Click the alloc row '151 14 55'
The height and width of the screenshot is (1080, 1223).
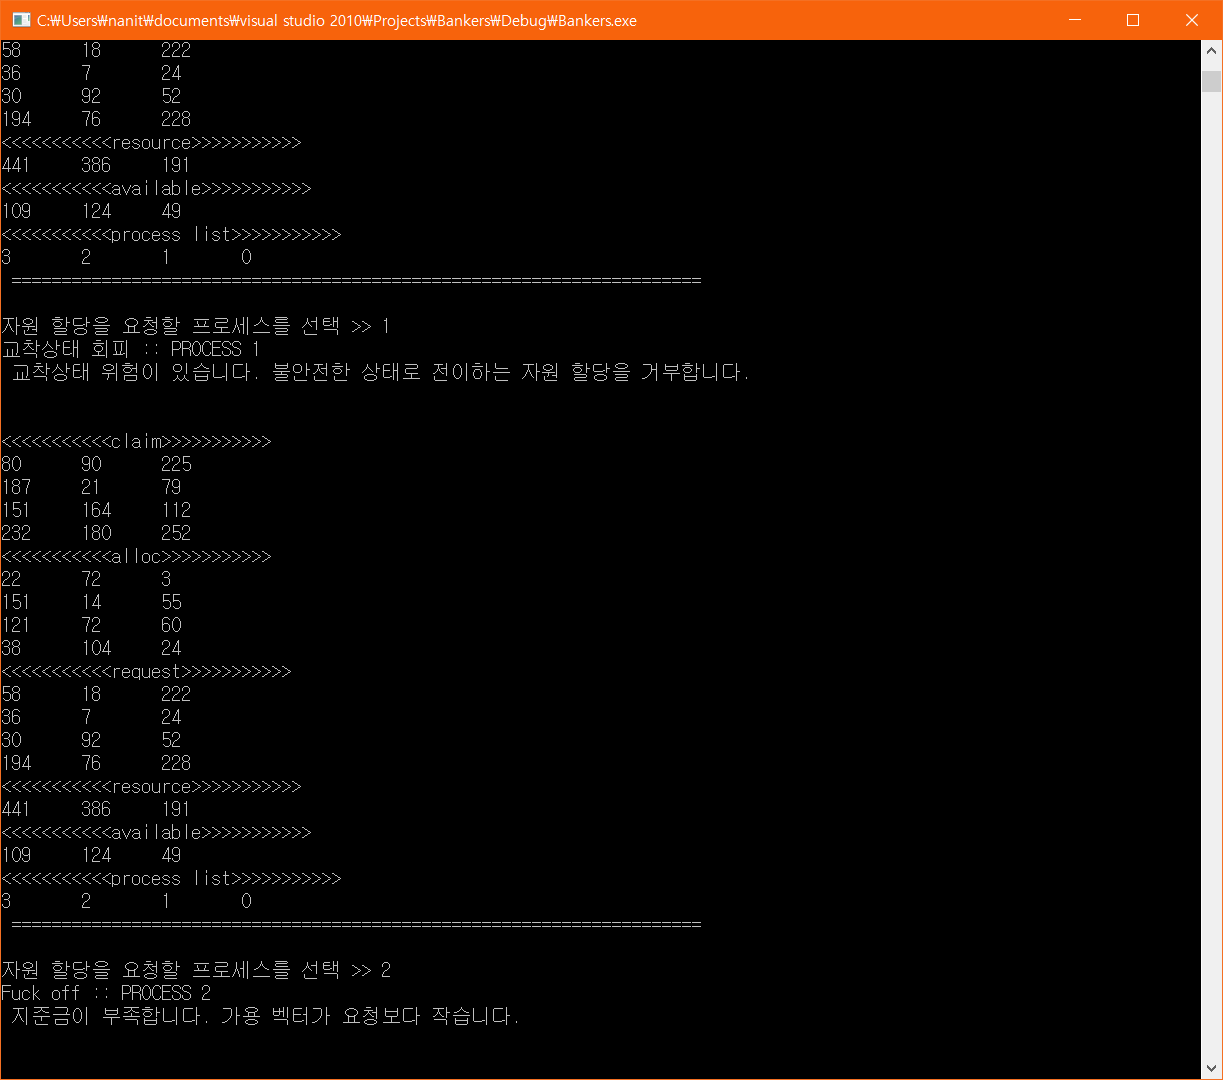[x=91, y=602]
